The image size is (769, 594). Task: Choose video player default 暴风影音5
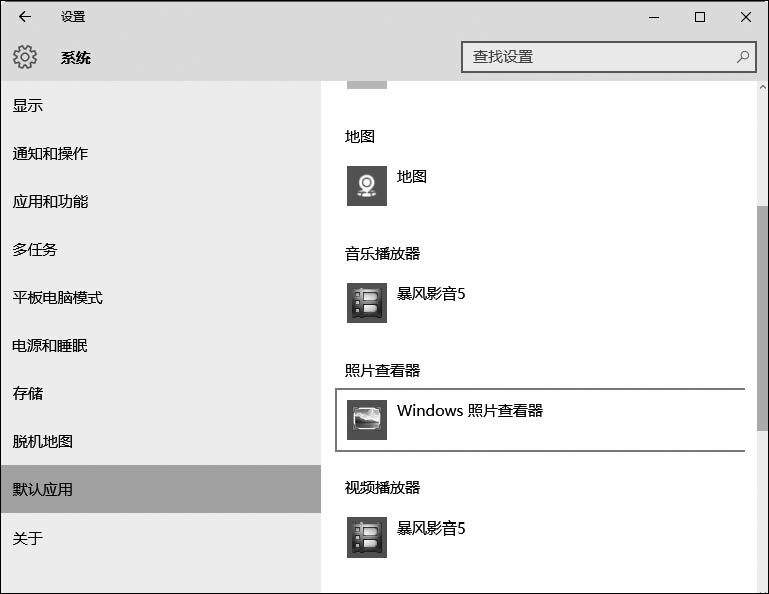pos(540,538)
